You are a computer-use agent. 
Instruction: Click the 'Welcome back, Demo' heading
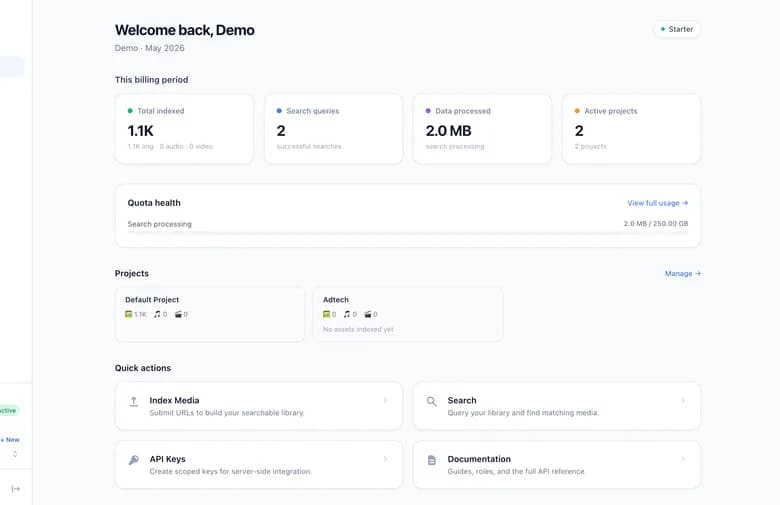(185, 30)
